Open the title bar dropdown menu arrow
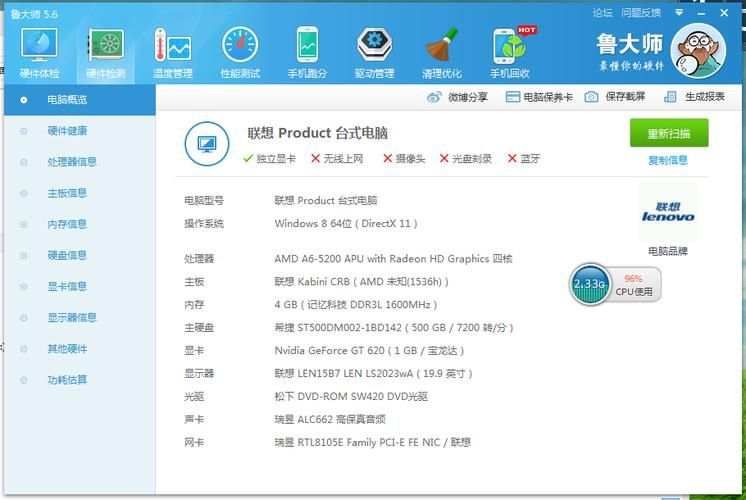The width and height of the screenshot is (746, 500). (679, 12)
